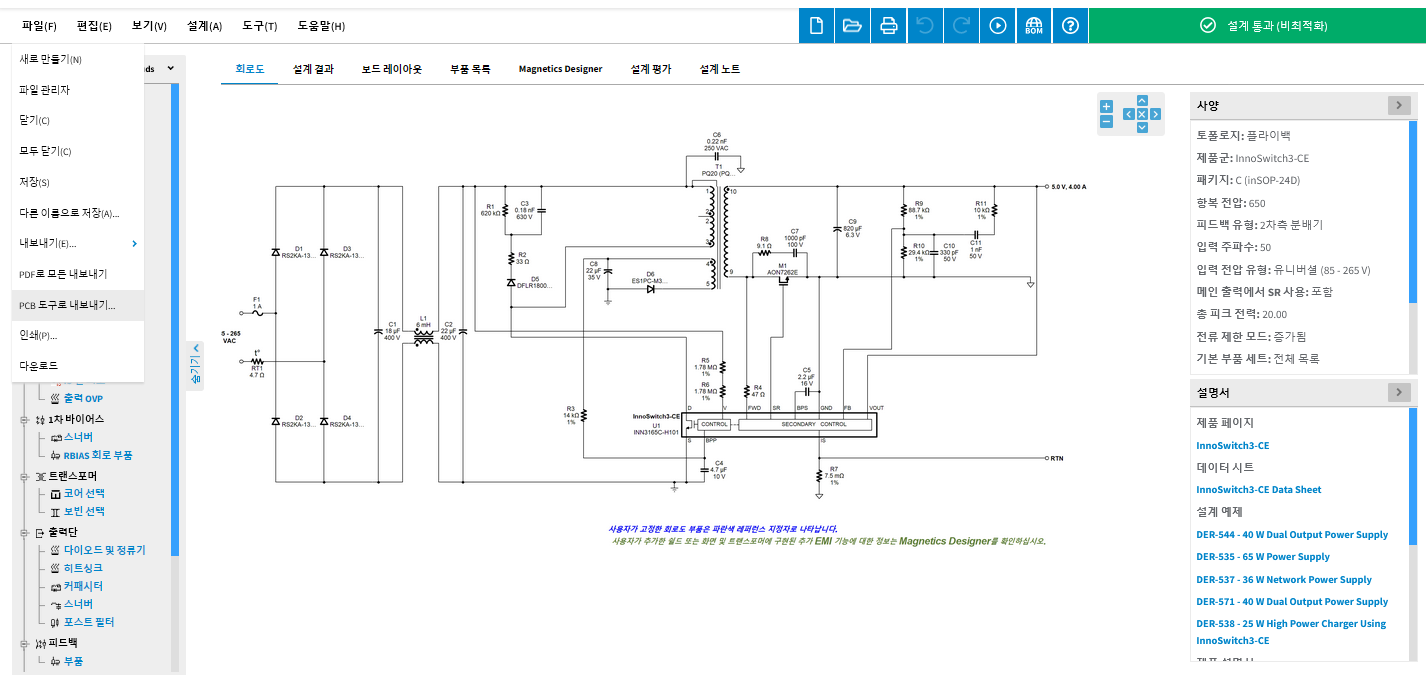Viewport: 1426px width, 675px height.
Task: Open the online BOM globe icon
Action: point(1034,26)
